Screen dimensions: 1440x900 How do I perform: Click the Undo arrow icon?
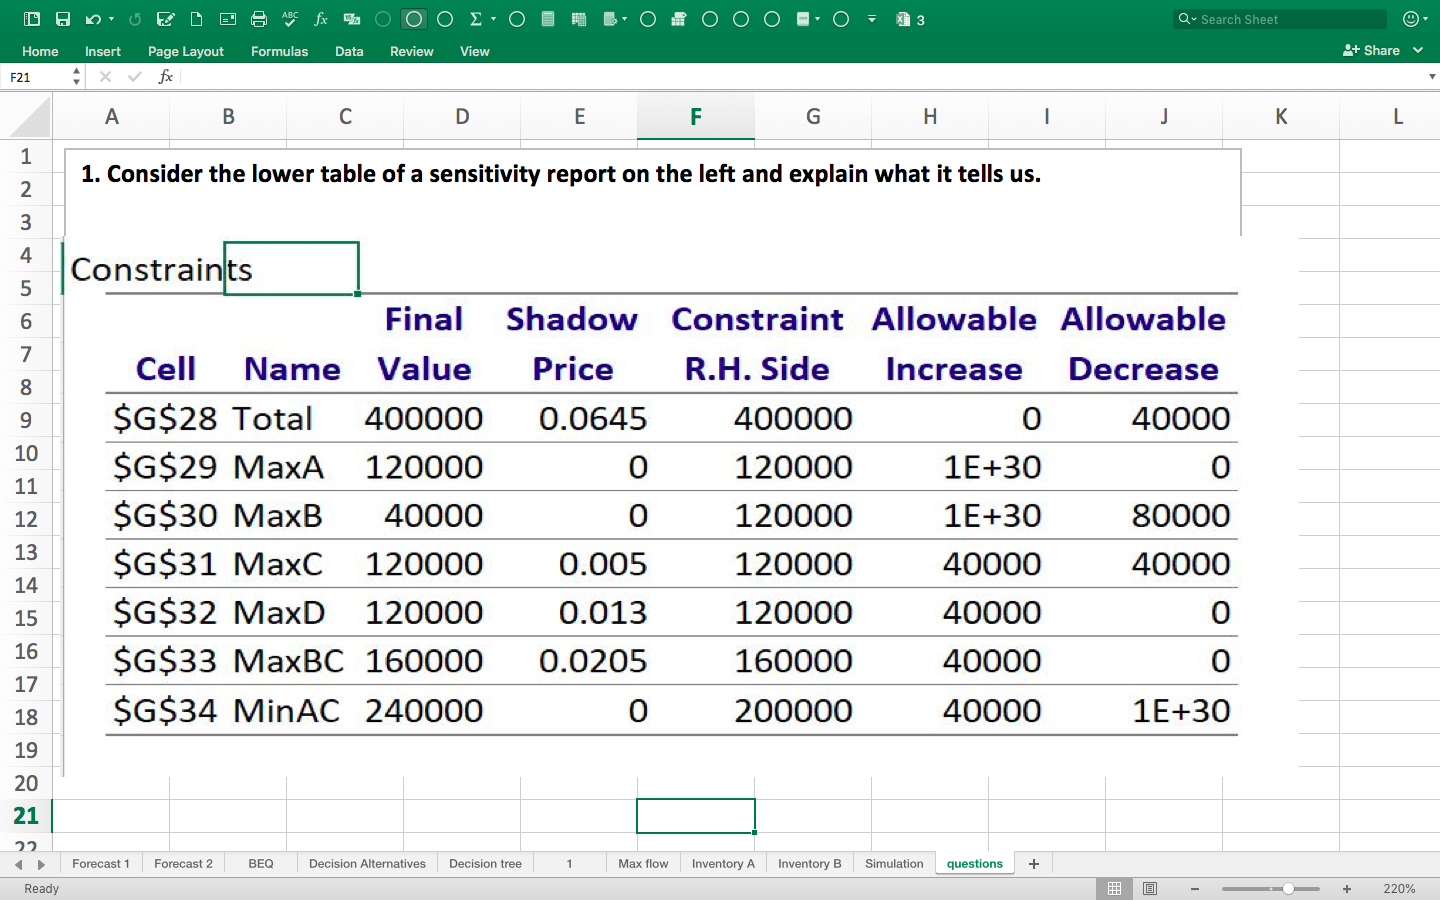(93, 19)
